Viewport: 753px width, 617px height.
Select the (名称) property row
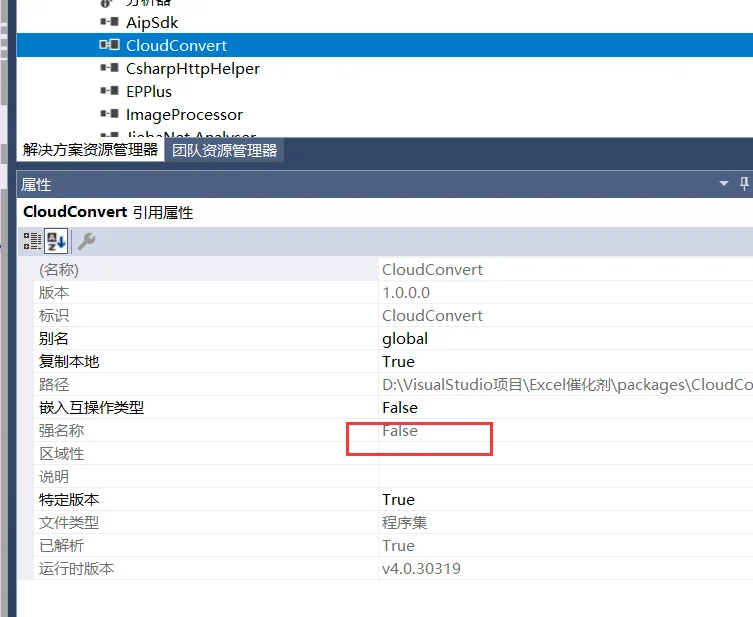pos(393,269)
